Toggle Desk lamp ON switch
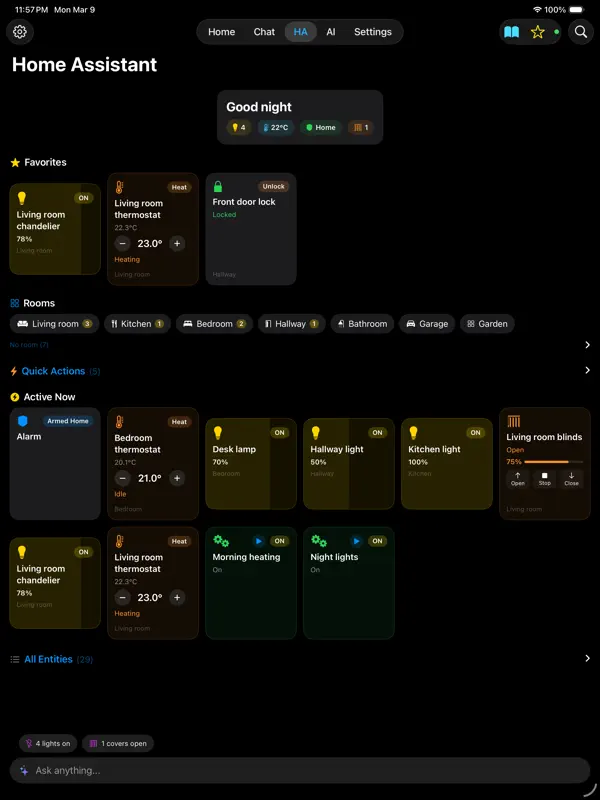This screenshot has width=600, height=800. point(280,433)
